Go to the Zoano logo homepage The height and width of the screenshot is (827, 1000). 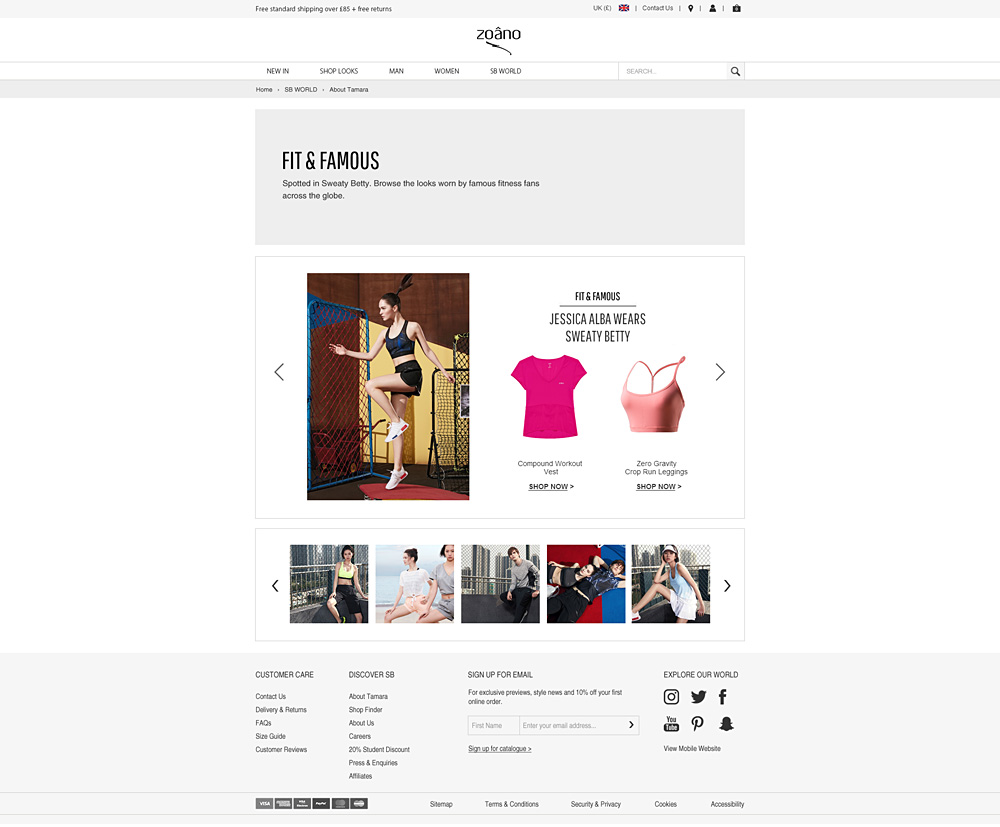pyautogui.click(x=499, y=40)
